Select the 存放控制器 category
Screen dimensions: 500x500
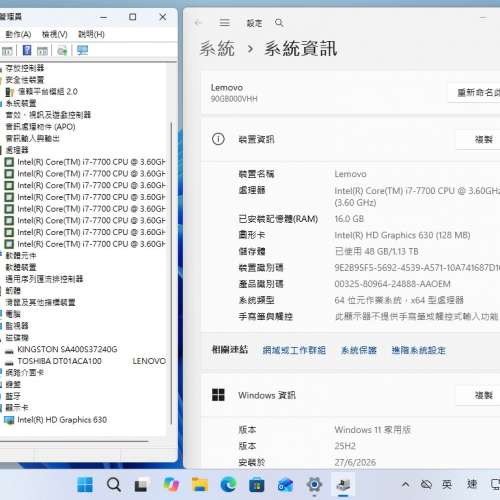[x=25, y=68]
